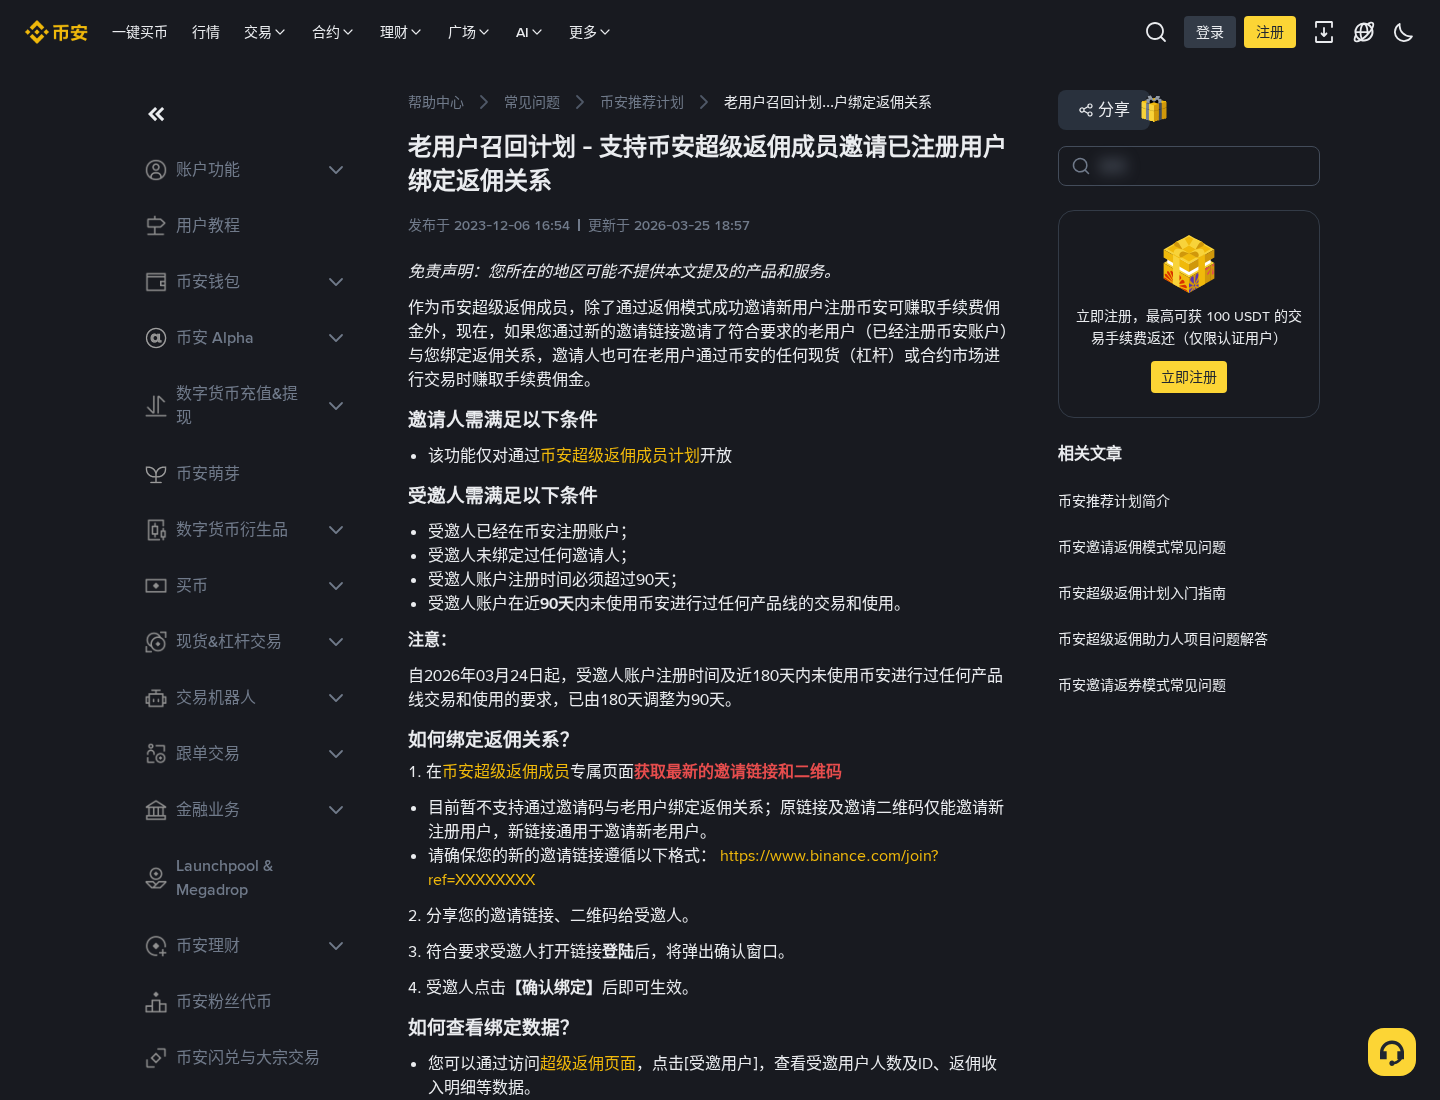
Task: Open related article 币安邀请返佣模式常见问题
Action: pos(1142,547)
